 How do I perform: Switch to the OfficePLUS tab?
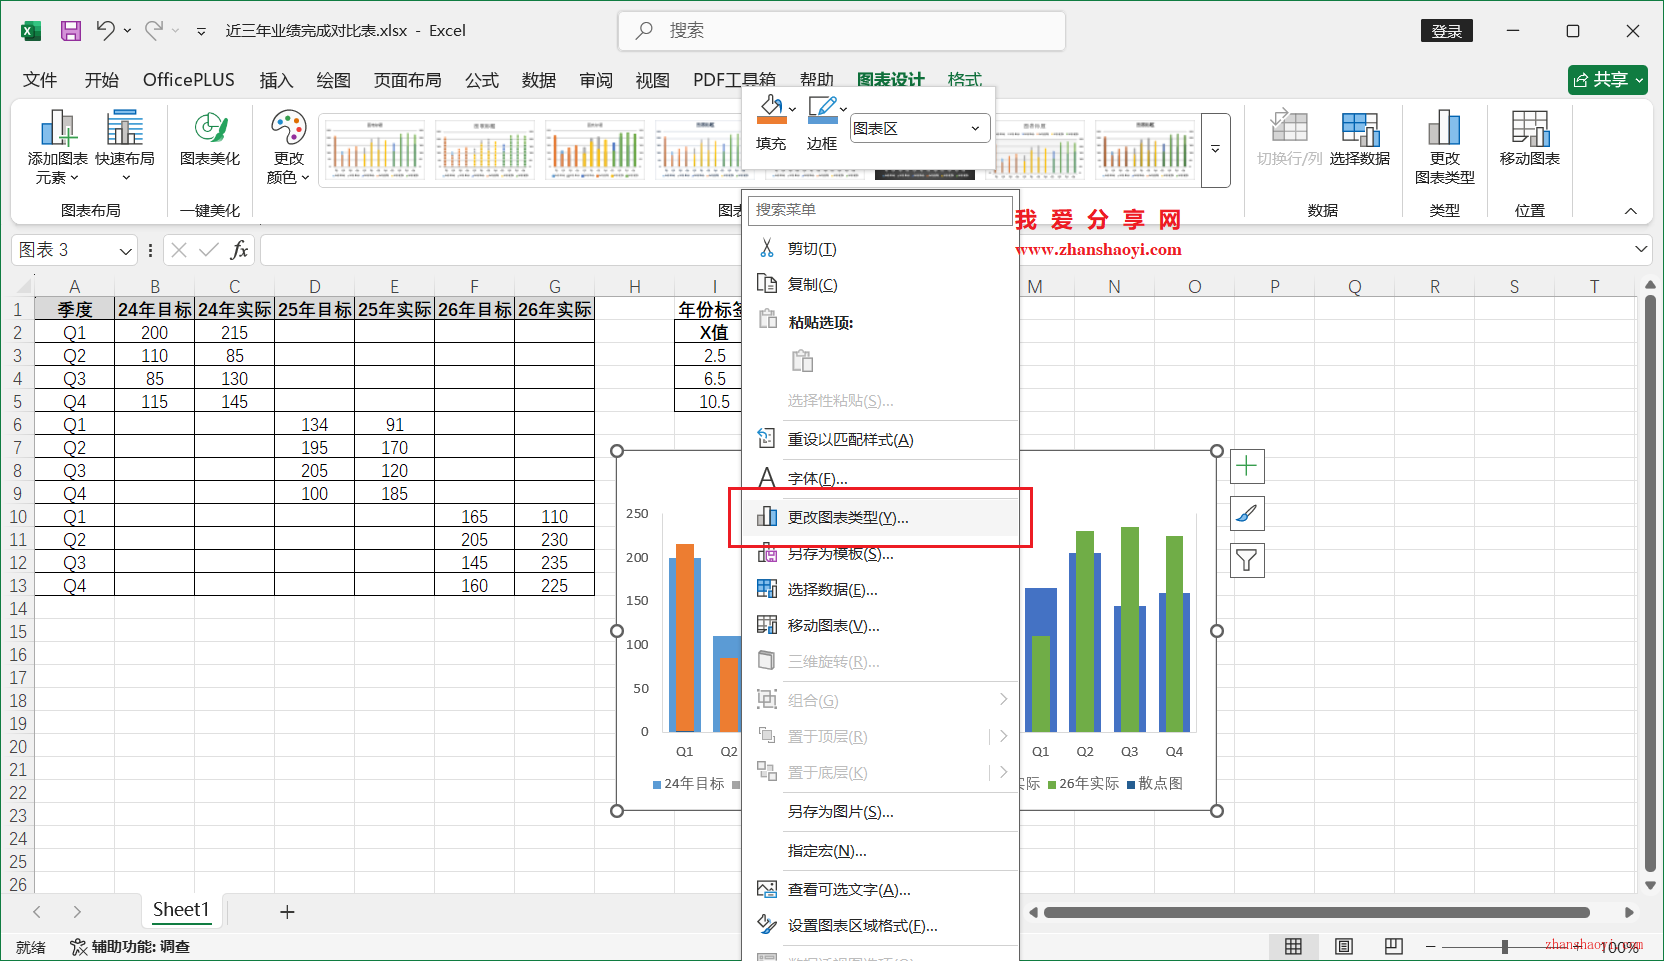tap(189, 80)
